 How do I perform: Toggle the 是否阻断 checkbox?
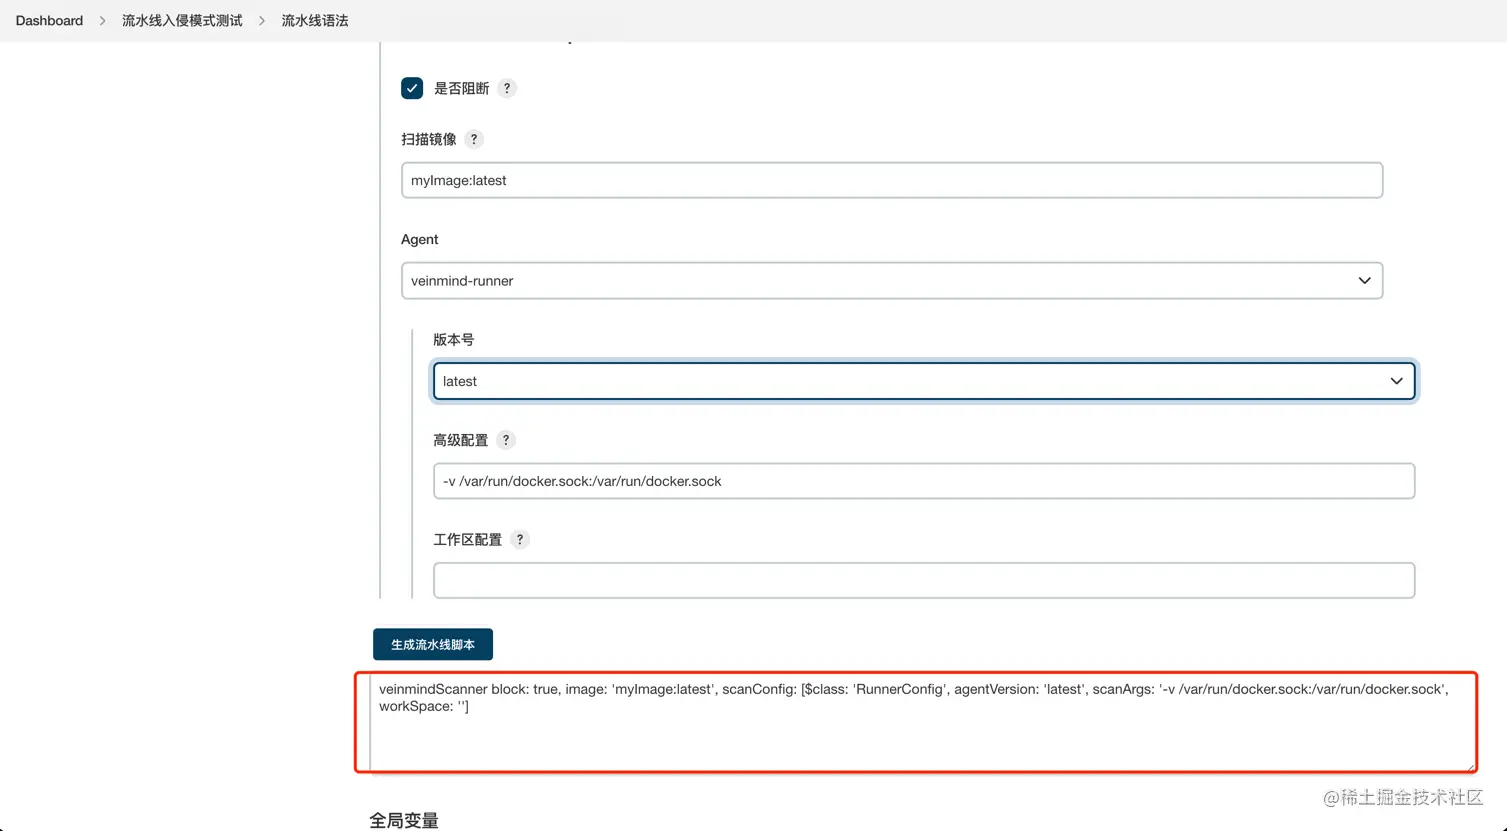(x=412, y=88)
